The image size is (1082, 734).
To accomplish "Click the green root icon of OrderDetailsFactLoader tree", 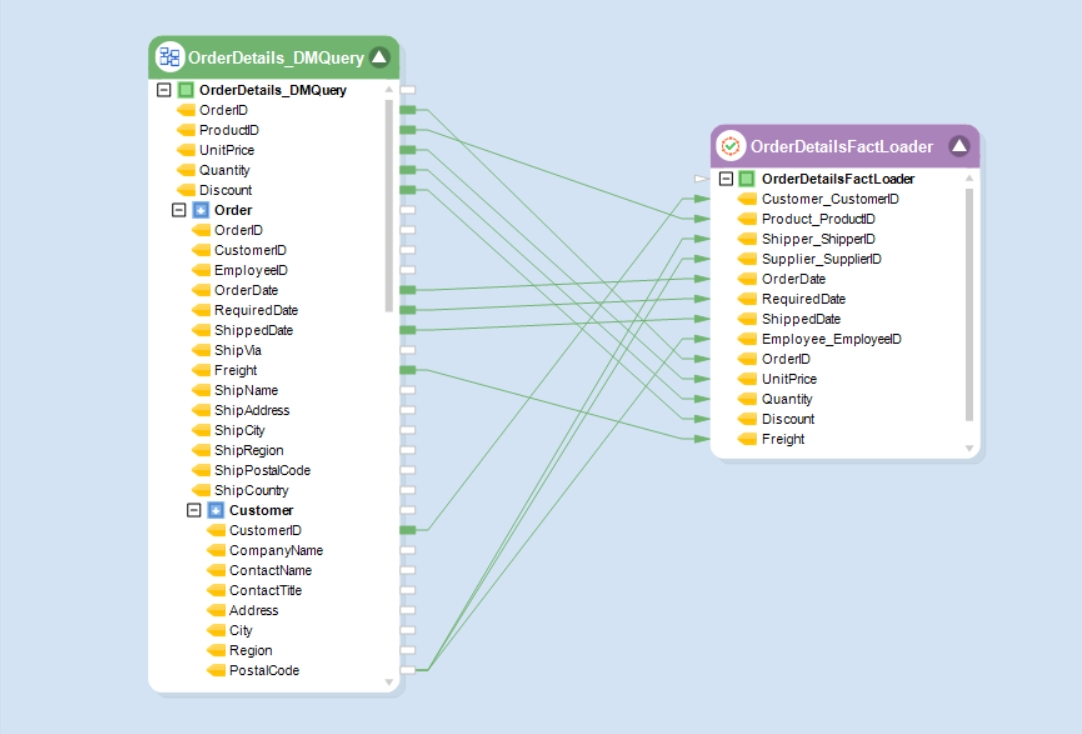I will [747, 179].
